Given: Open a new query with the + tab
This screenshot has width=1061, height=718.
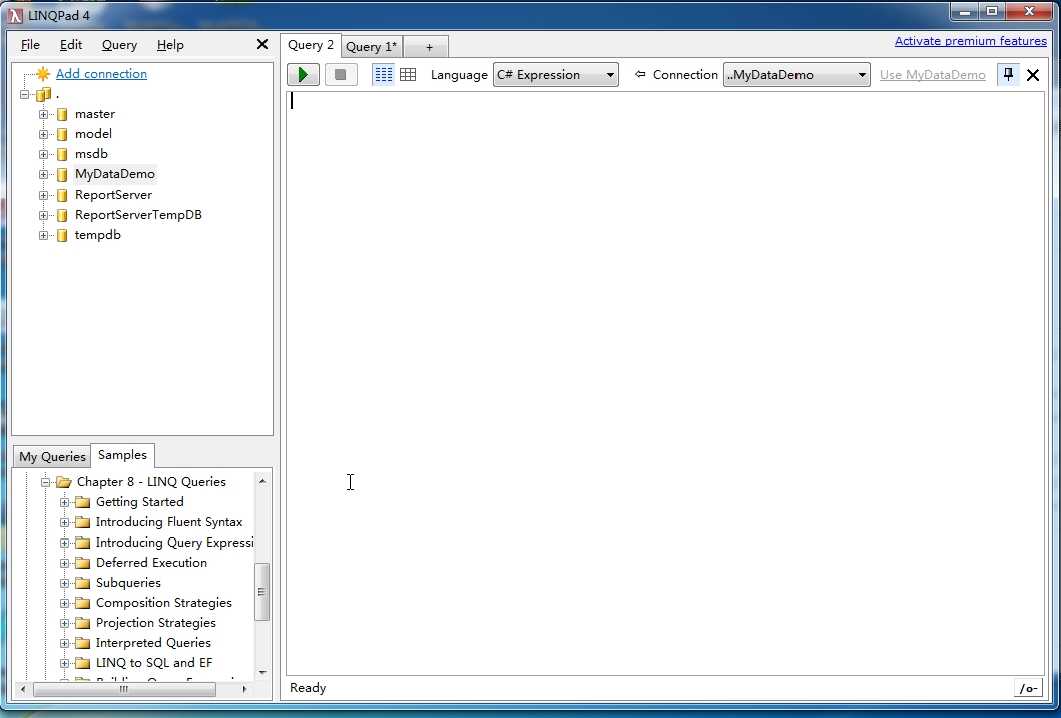Looking at the screenshot, I should tap(428, 47).
